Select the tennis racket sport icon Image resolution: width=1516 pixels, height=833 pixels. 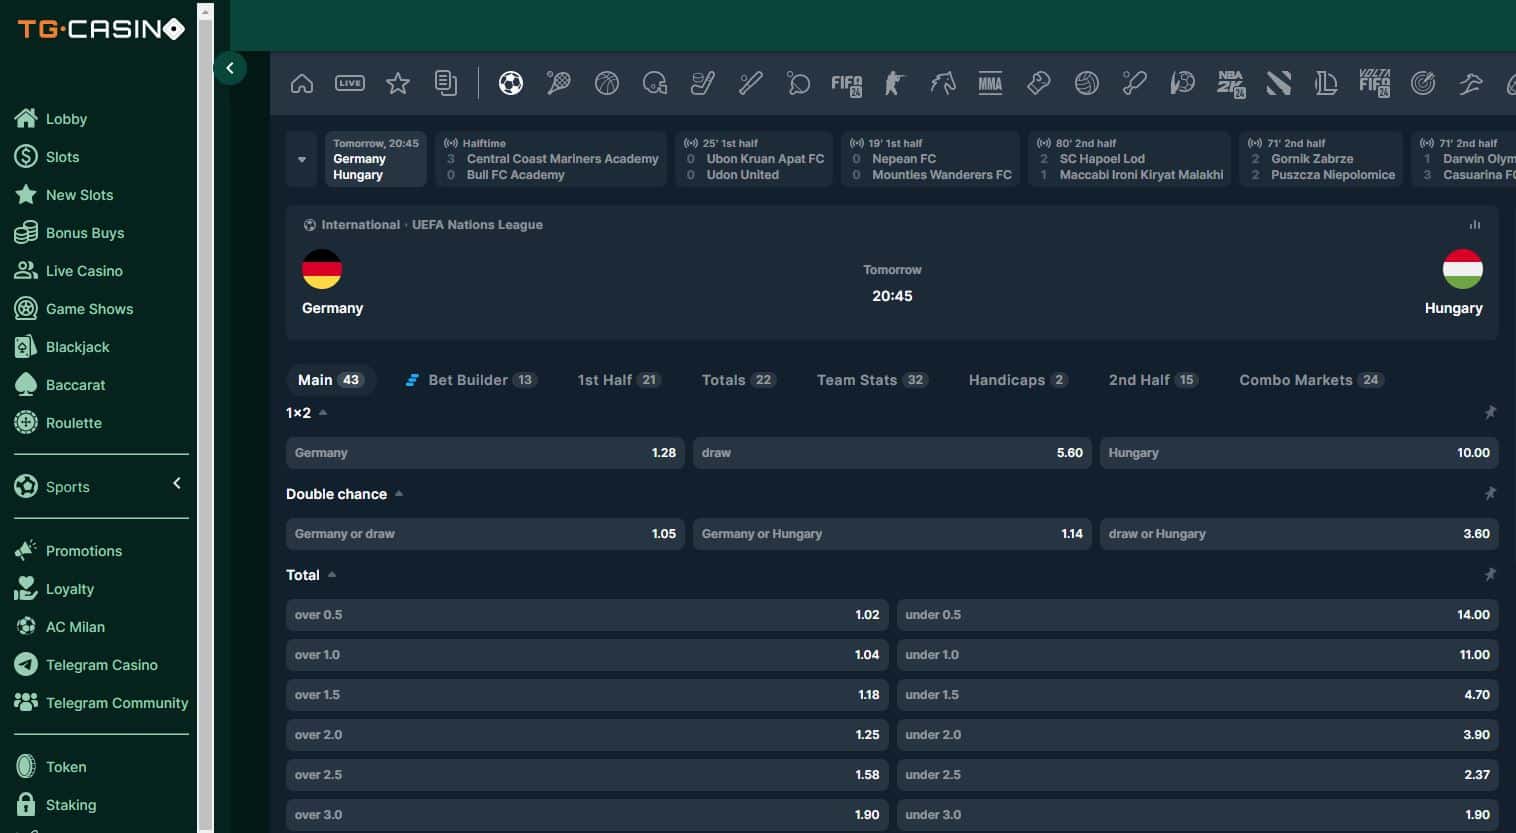click(x=559, y=84)
